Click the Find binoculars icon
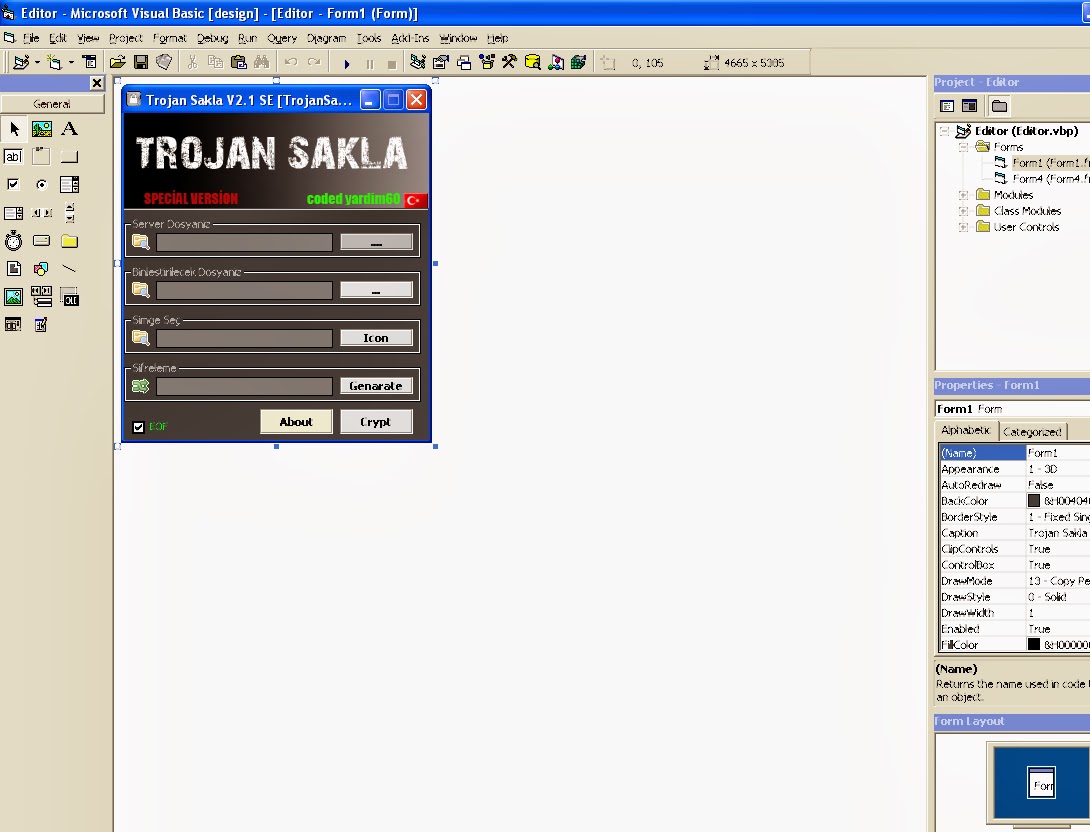Viewport: 1090px width, 832px height. coord(261,63)
